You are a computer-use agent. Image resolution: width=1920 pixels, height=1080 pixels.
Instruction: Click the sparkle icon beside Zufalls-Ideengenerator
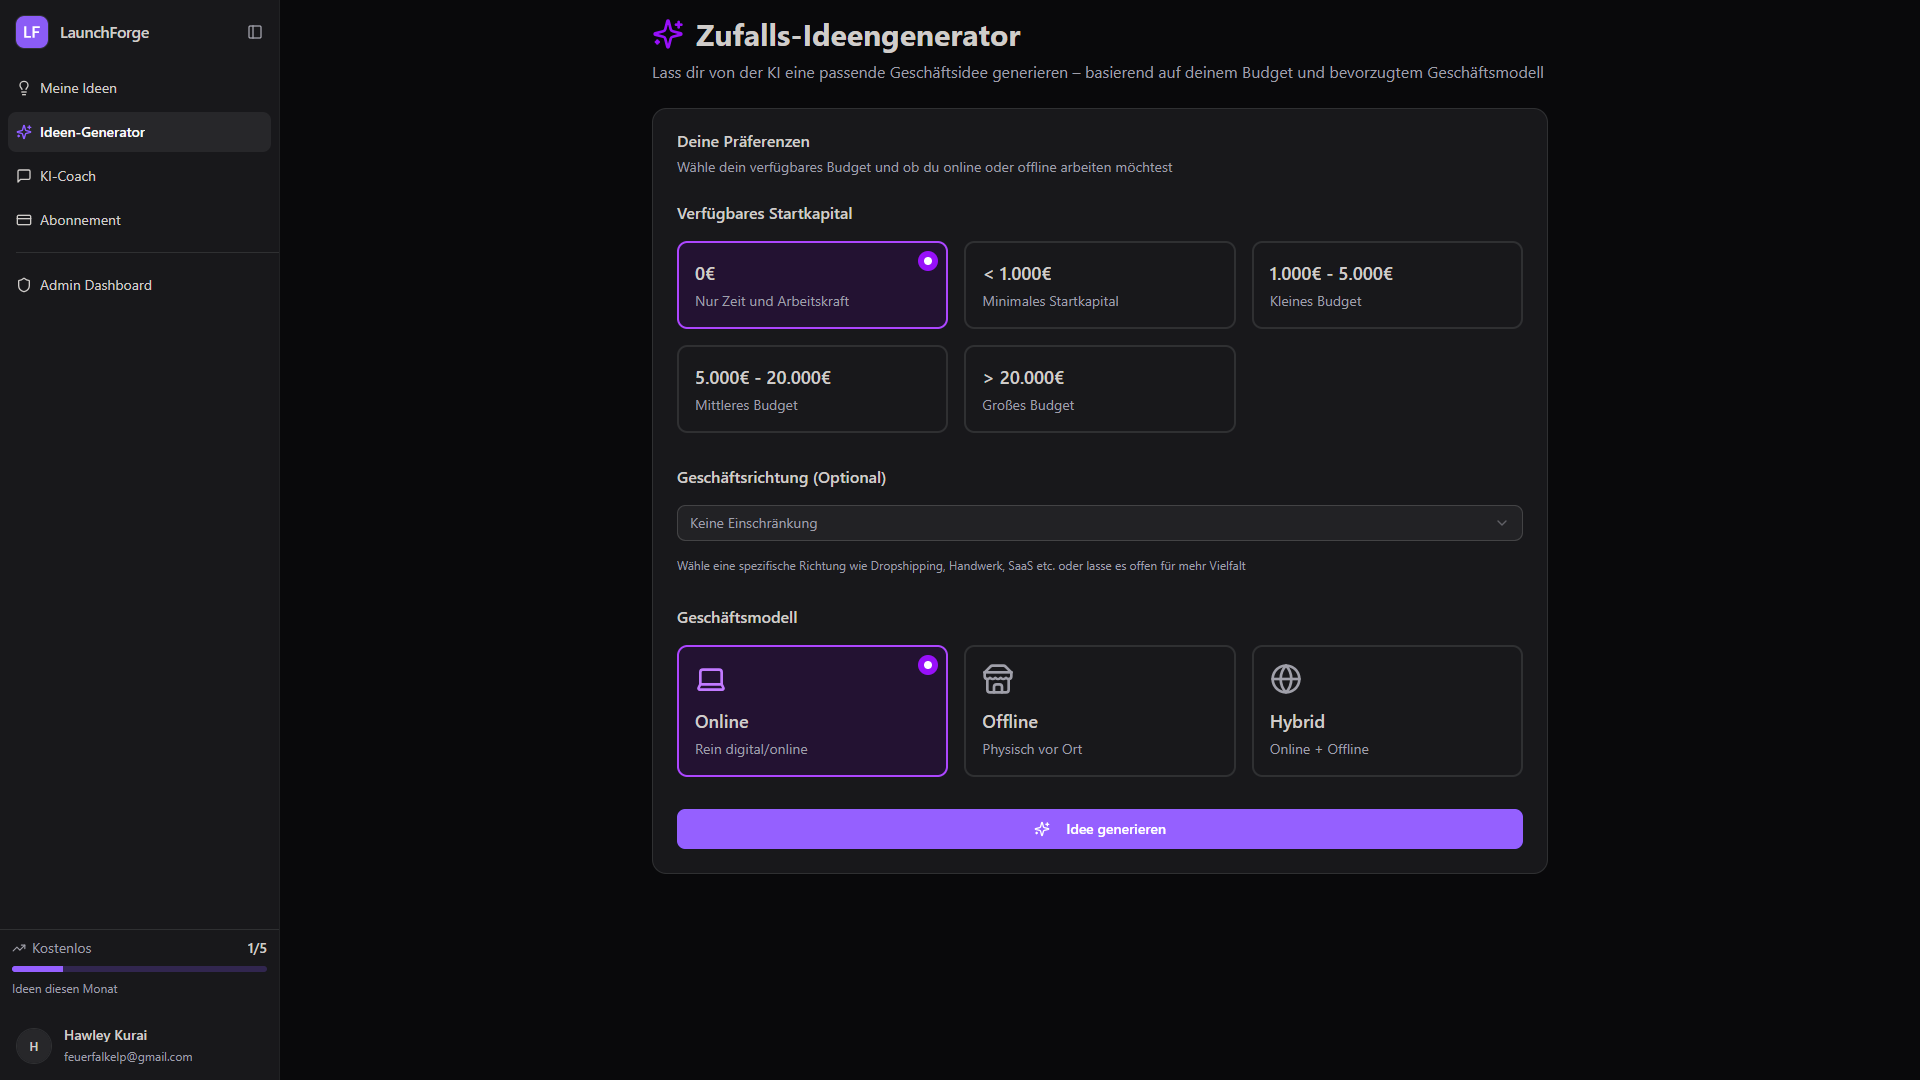(x=668, y=35)
